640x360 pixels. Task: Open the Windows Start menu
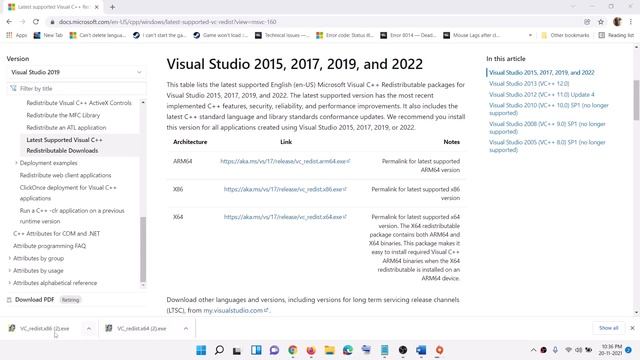pos(201,350)
